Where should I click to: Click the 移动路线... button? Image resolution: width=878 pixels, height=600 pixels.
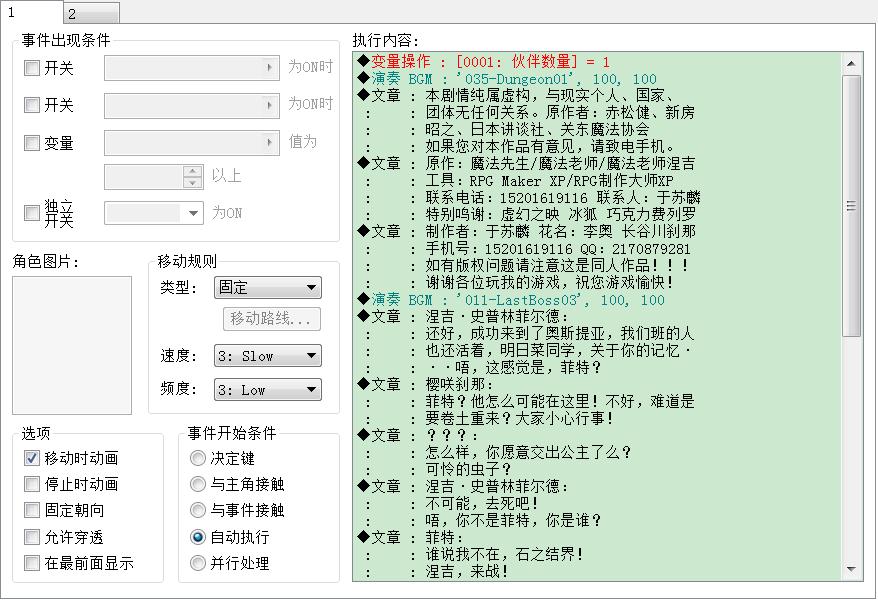[x=272, y=318]
